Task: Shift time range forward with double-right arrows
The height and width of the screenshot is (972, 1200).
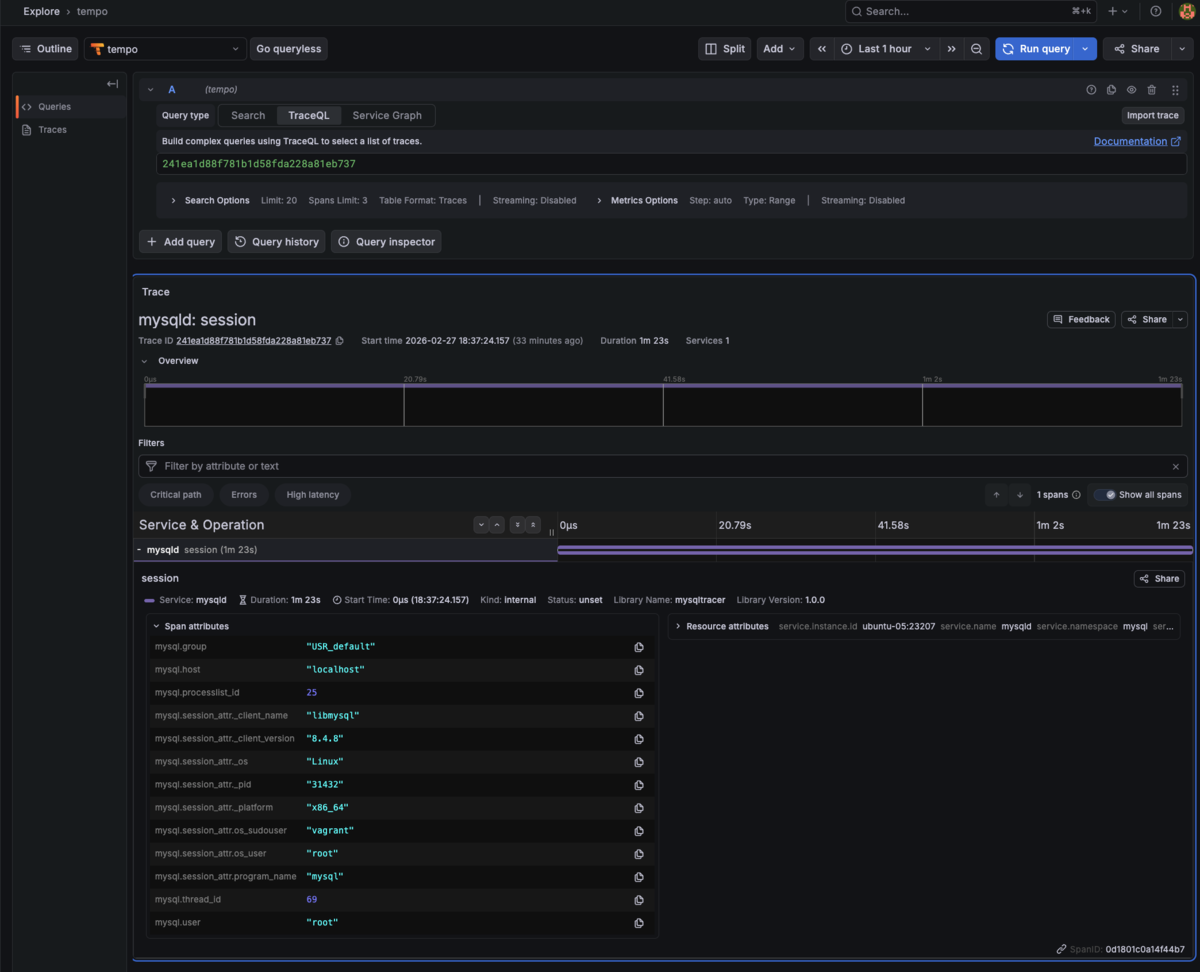Action: [951, 49]
